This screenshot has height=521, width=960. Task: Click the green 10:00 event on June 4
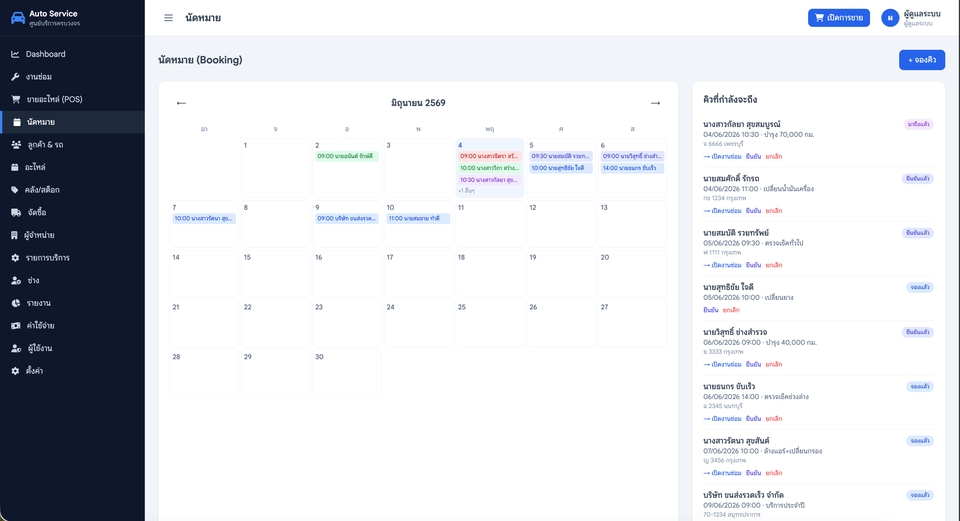pos(489,168)
